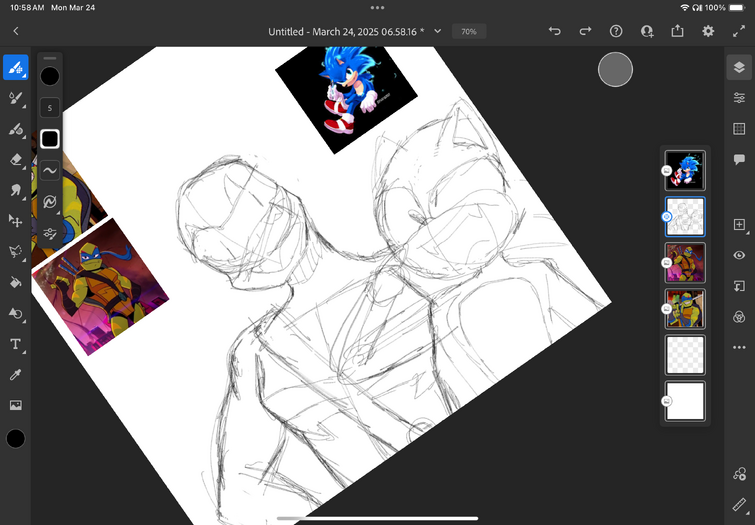Open Layer properties panel

(739, 98)
